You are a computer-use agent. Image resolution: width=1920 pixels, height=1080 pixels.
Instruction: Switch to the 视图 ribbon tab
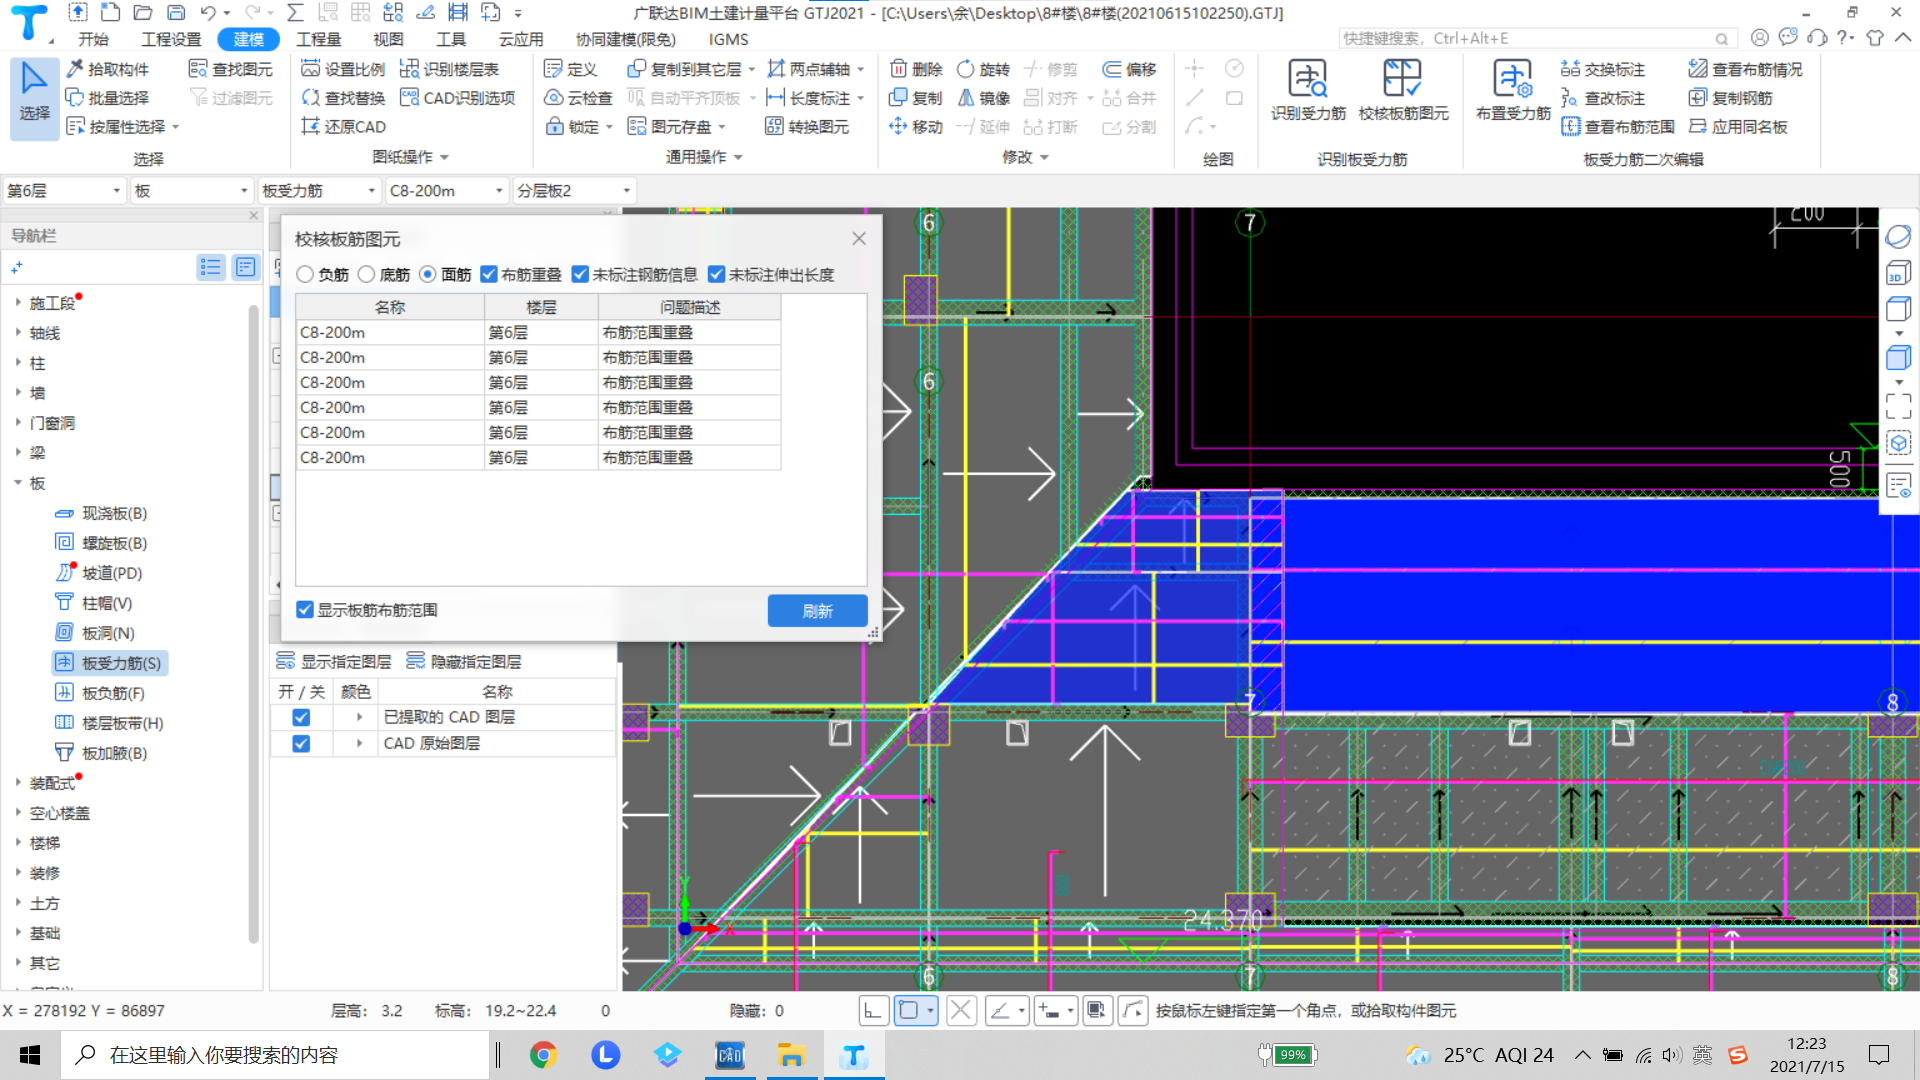pyautogui.click(x=388, y=39)
